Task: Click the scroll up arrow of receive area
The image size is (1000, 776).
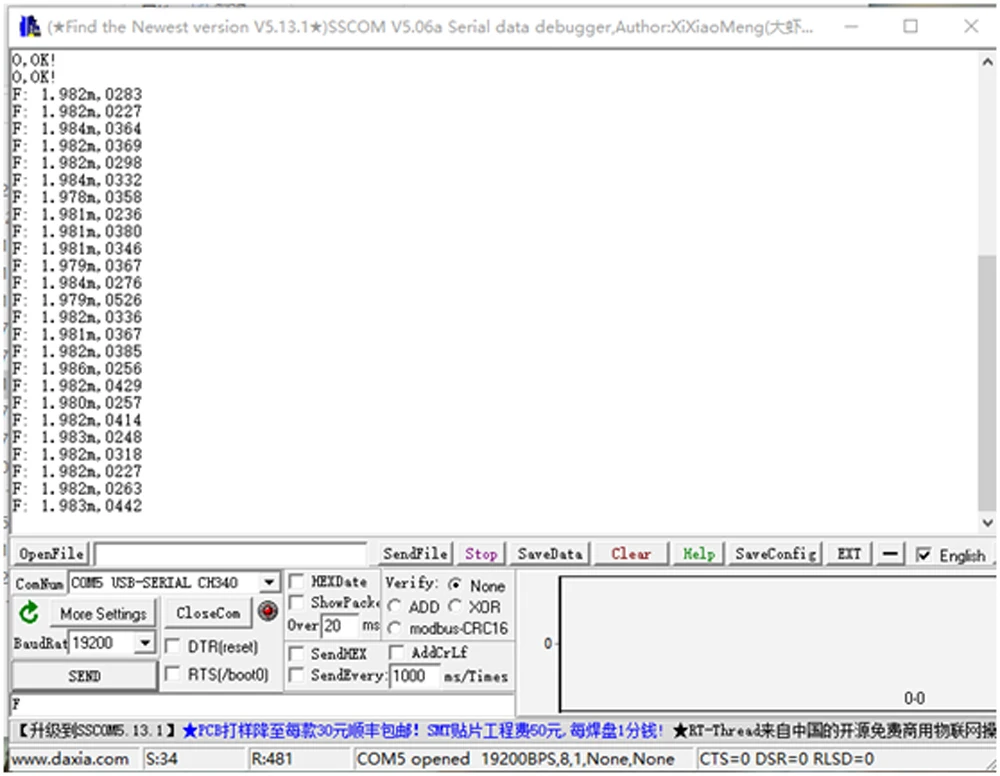Action: click(x=987, y=62)
